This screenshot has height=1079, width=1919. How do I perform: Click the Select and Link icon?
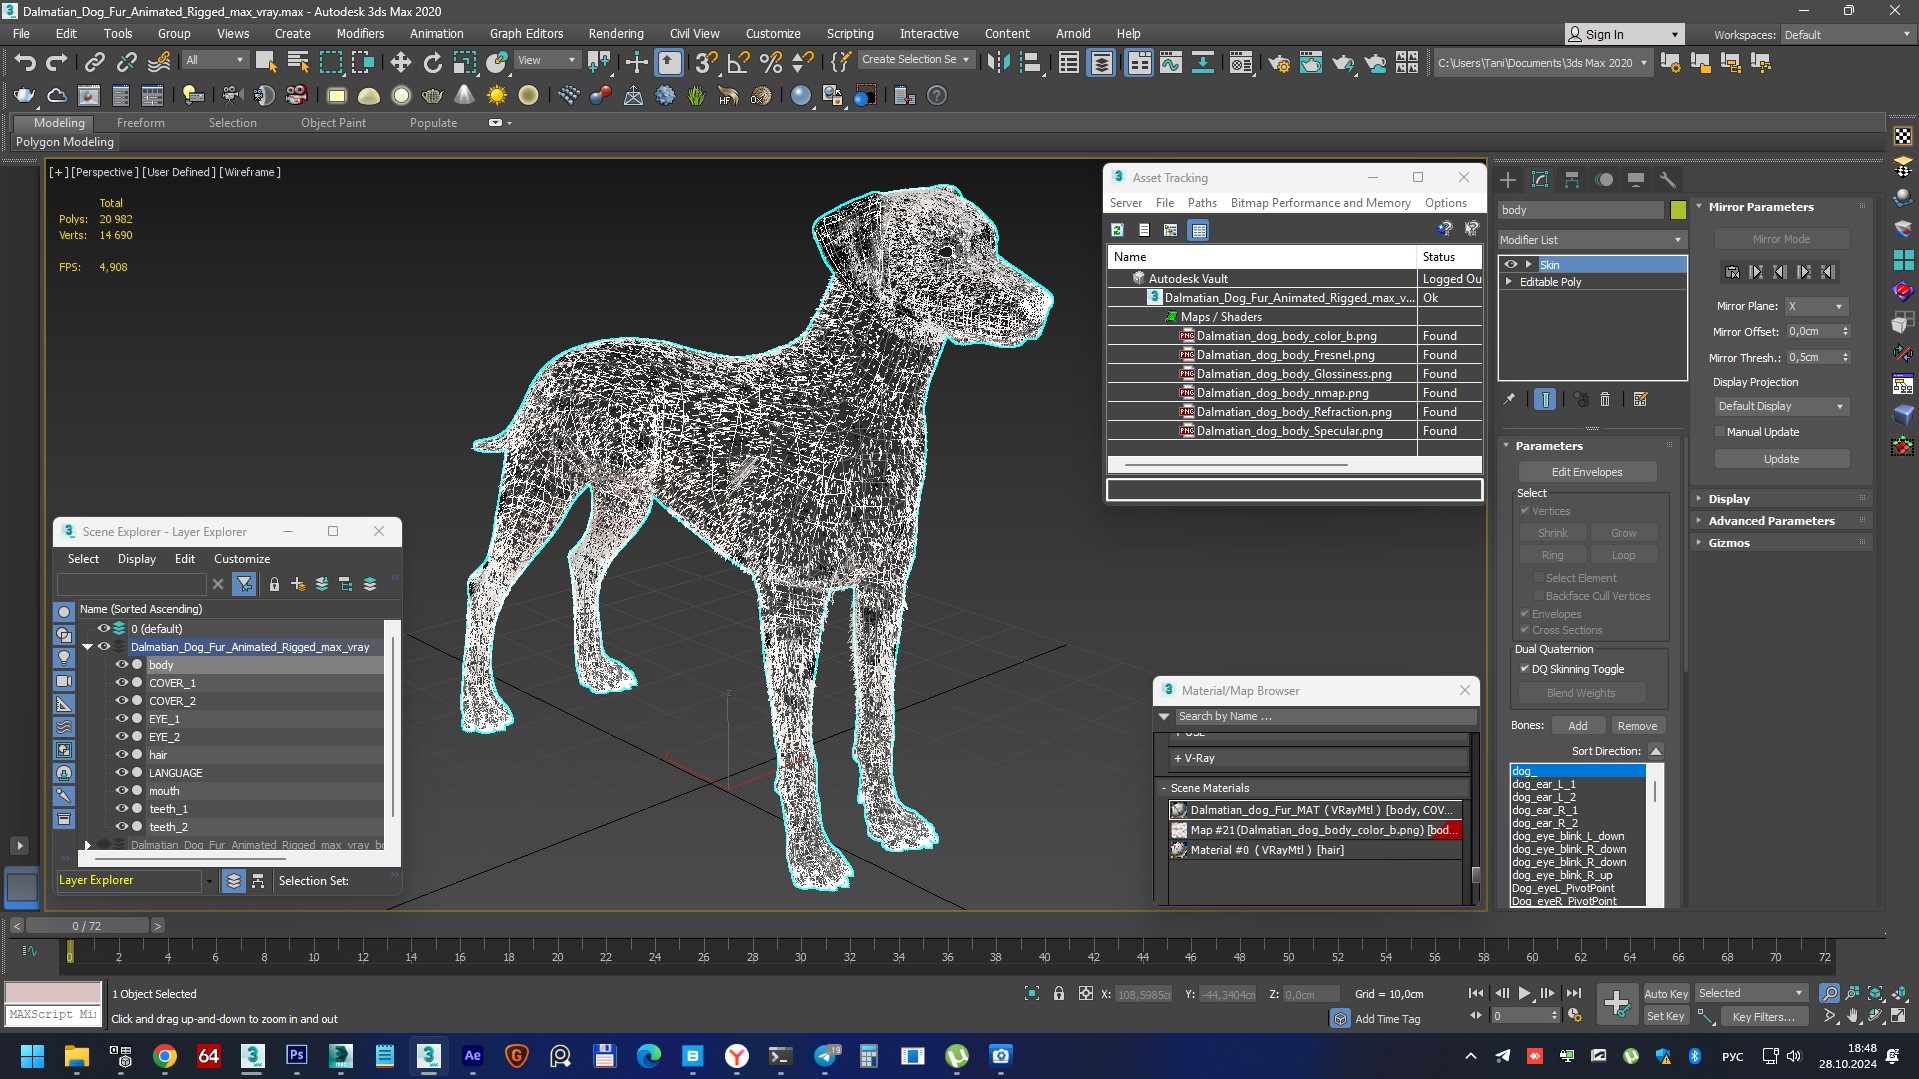[94, 63]
